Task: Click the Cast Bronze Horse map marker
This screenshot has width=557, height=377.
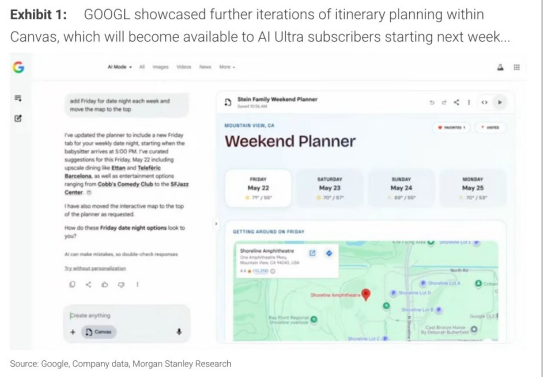Action: [x=474, y=329]
